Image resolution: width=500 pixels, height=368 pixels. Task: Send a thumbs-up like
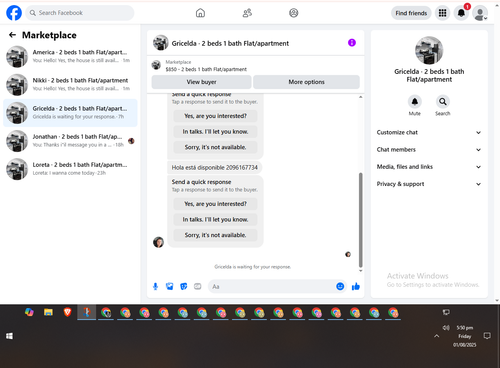tap(356, 286)
